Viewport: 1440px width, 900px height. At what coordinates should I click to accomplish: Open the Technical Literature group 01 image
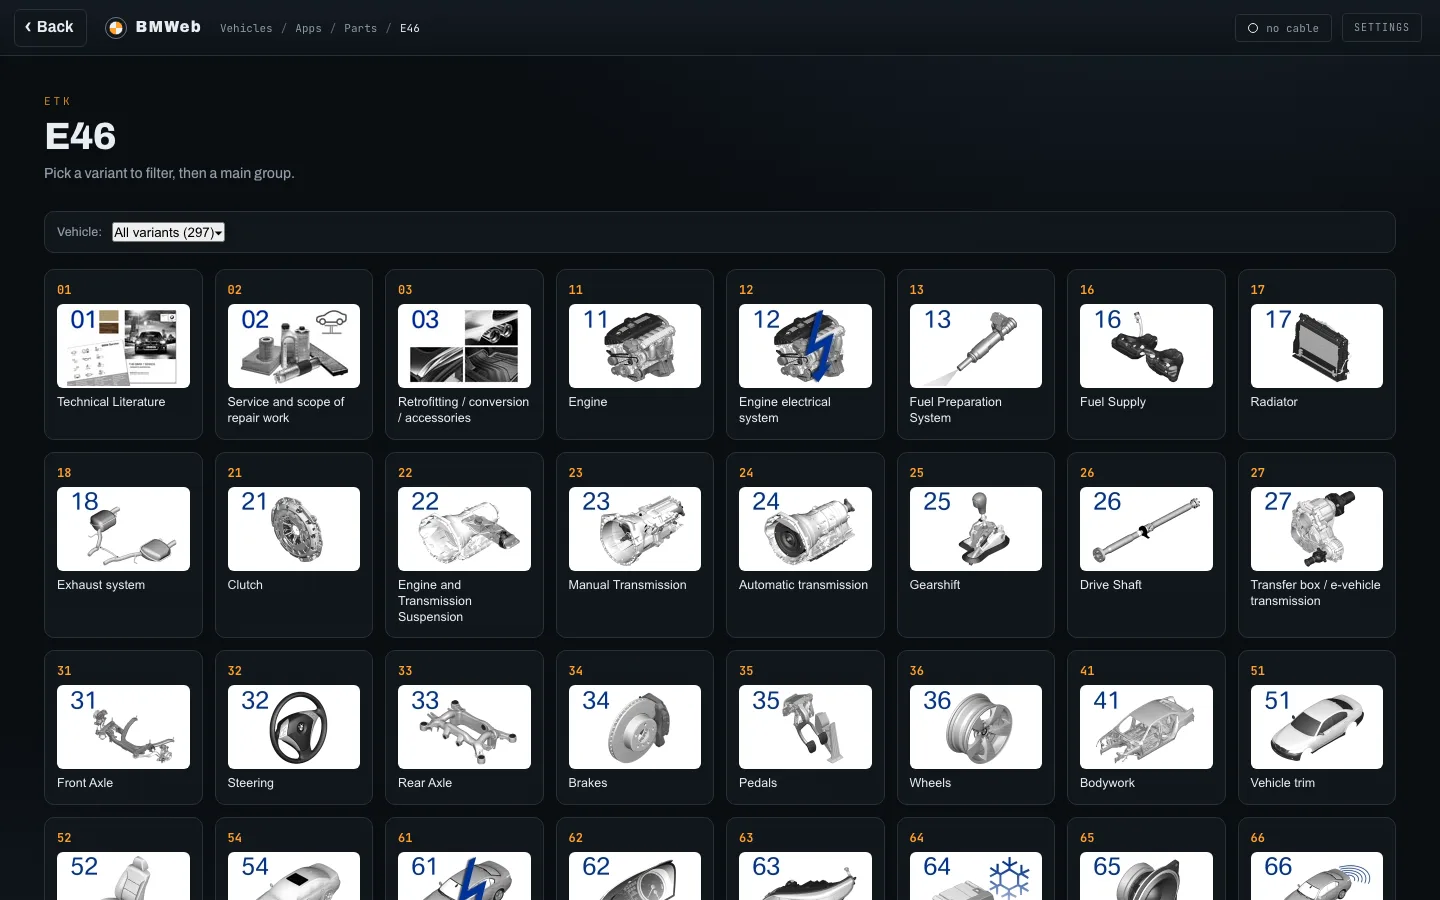tap(123, 346)
